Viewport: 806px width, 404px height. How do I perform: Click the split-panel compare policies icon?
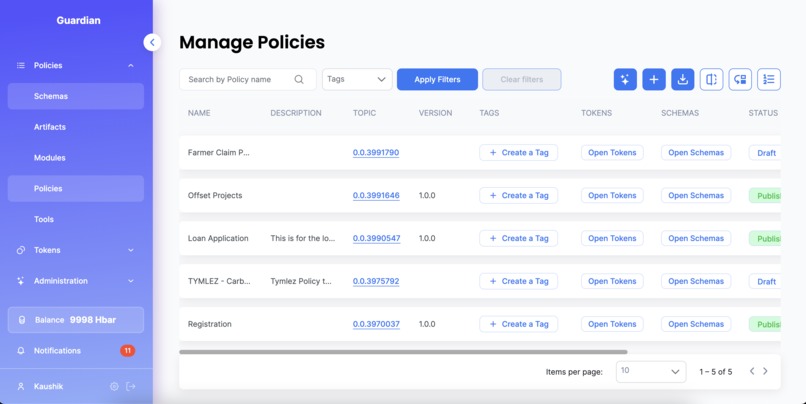(711, 80)
